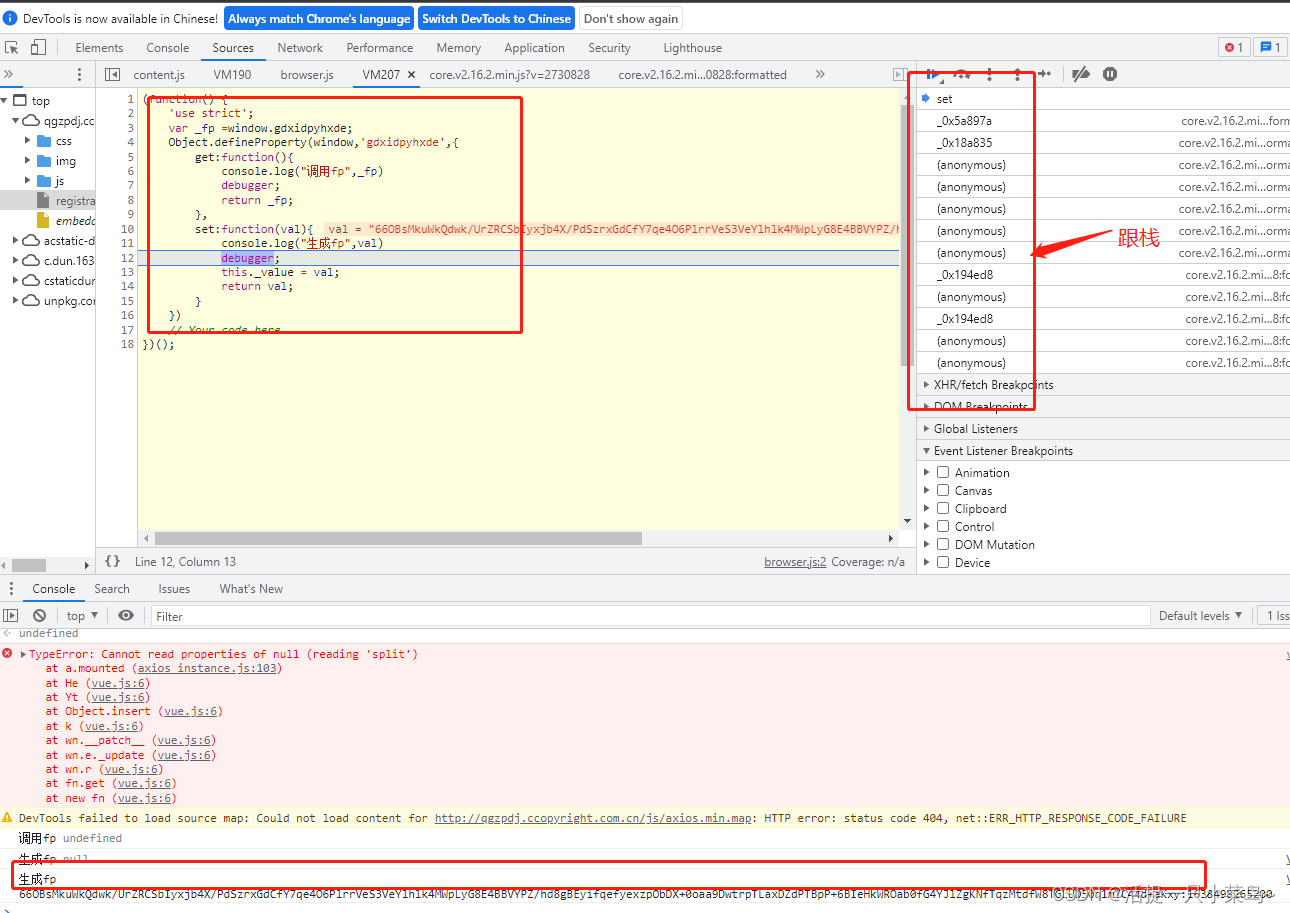This screenshot has width=1290, height=913.
Task: Resume script execution in debugger
Action: [x=932, y=74]
